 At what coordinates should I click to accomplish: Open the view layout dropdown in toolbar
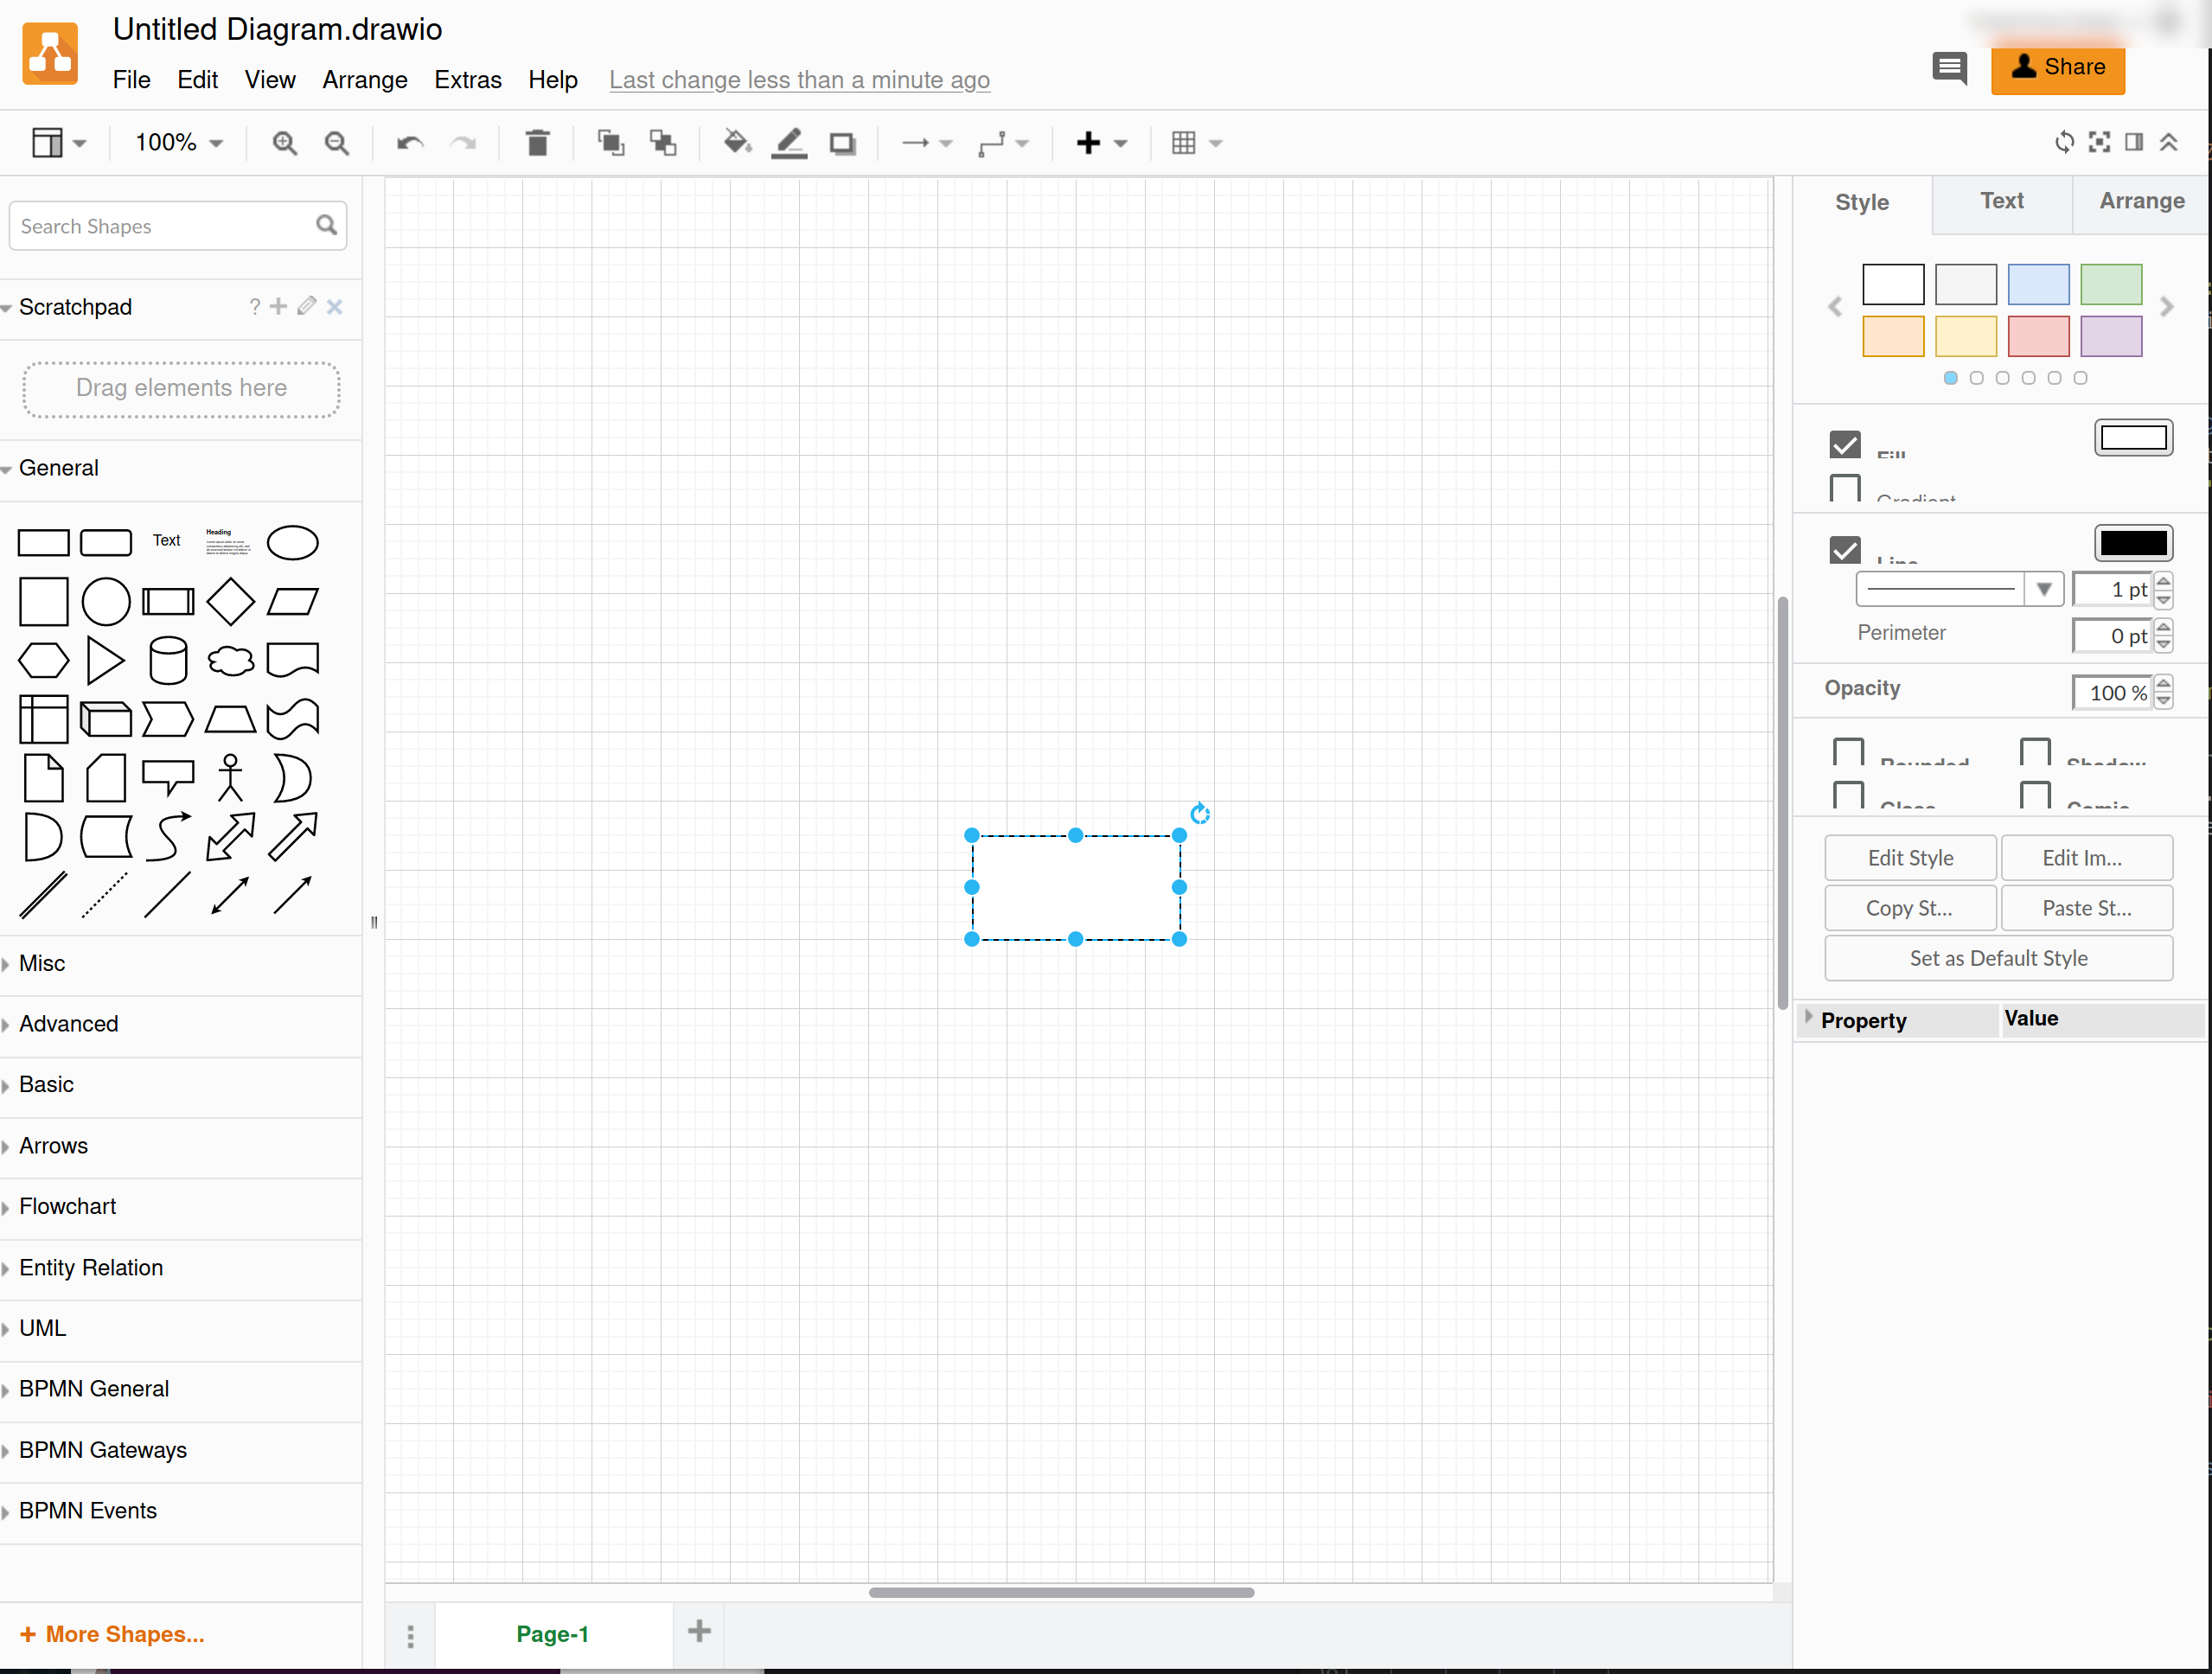[x=59, y=143]
